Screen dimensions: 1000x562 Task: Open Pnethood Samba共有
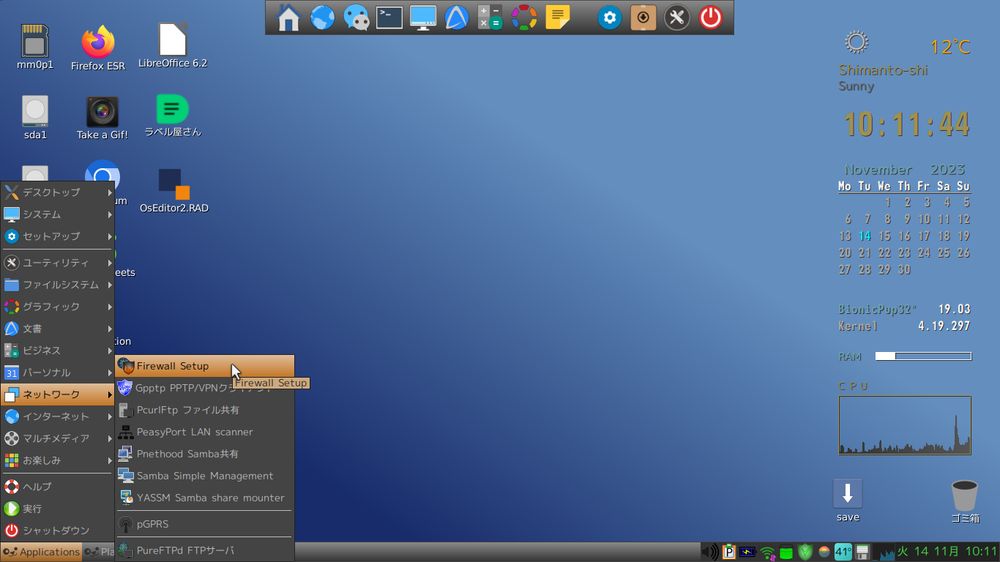[x=205, y=454]
